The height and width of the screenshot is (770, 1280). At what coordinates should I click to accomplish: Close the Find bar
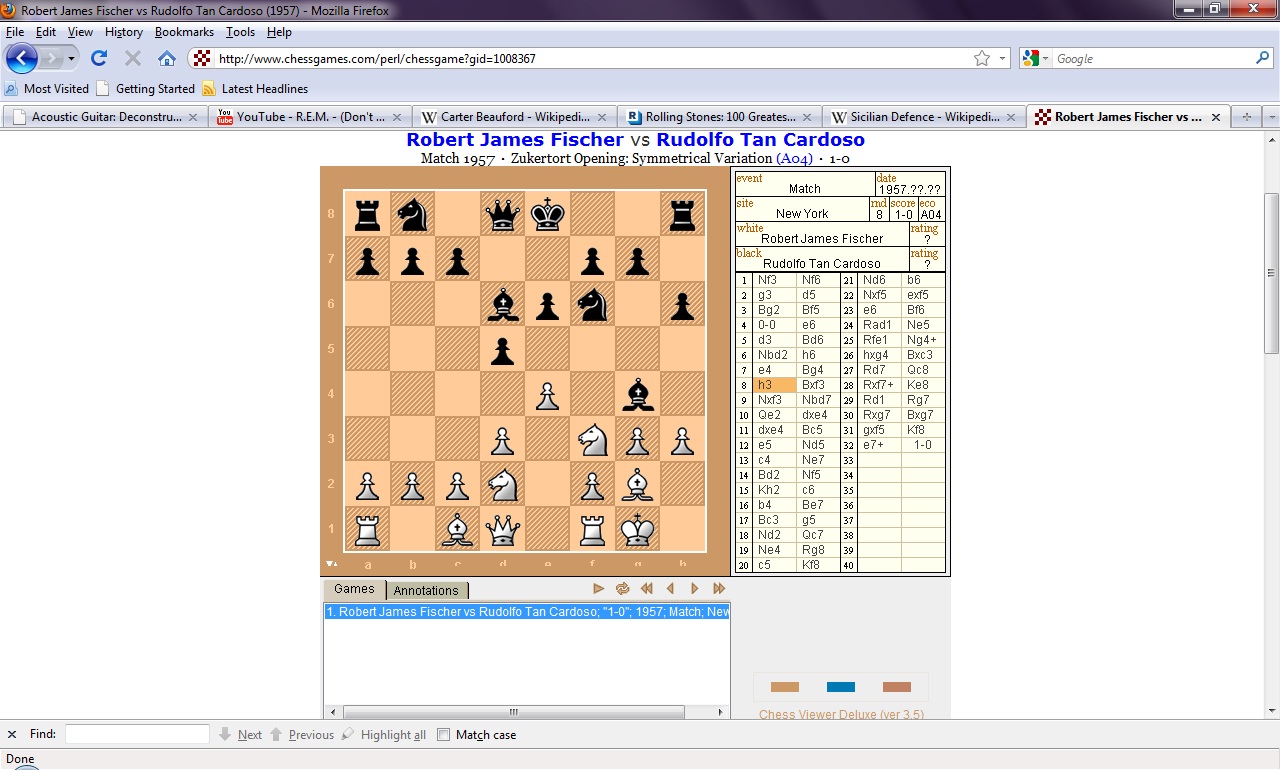[x=12, y=735]
